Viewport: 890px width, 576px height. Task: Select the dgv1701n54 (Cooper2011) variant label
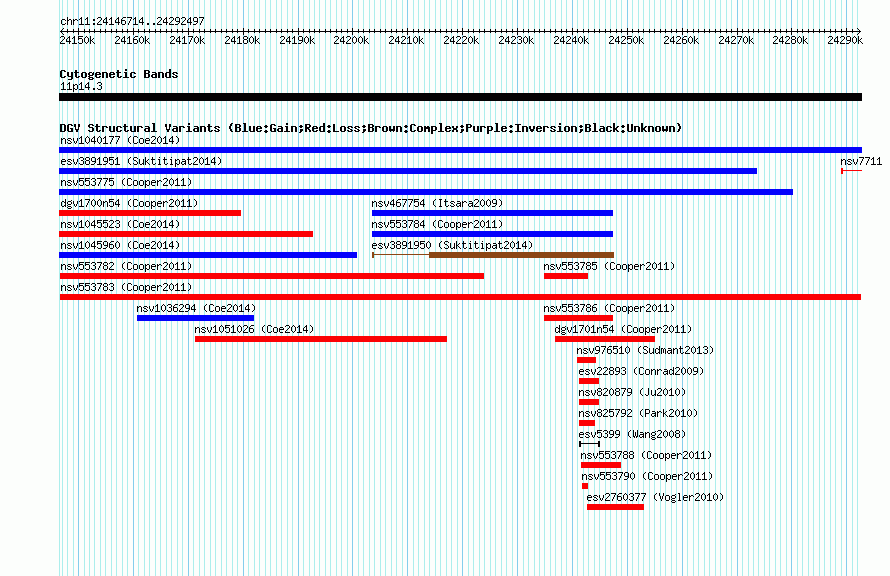(x=623, y=329)
